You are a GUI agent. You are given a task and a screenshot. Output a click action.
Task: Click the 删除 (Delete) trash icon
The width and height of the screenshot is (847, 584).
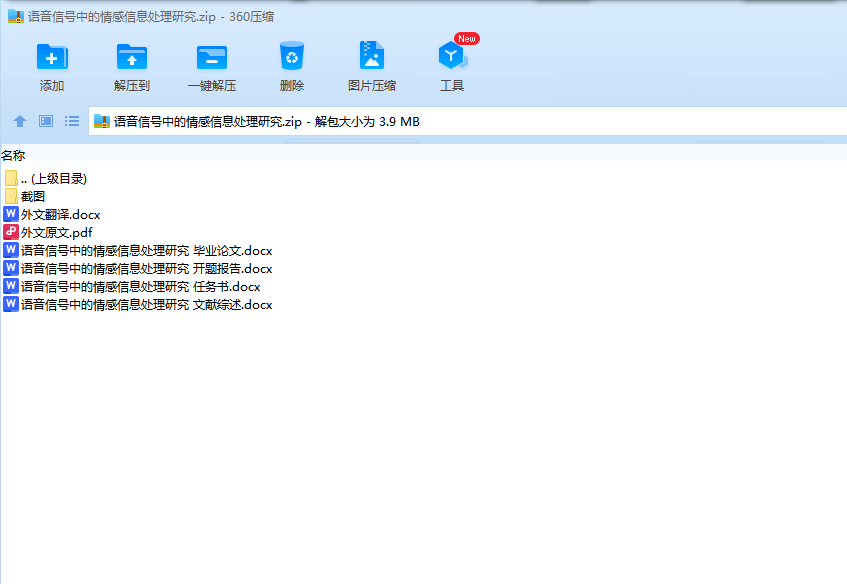point(292,56)
